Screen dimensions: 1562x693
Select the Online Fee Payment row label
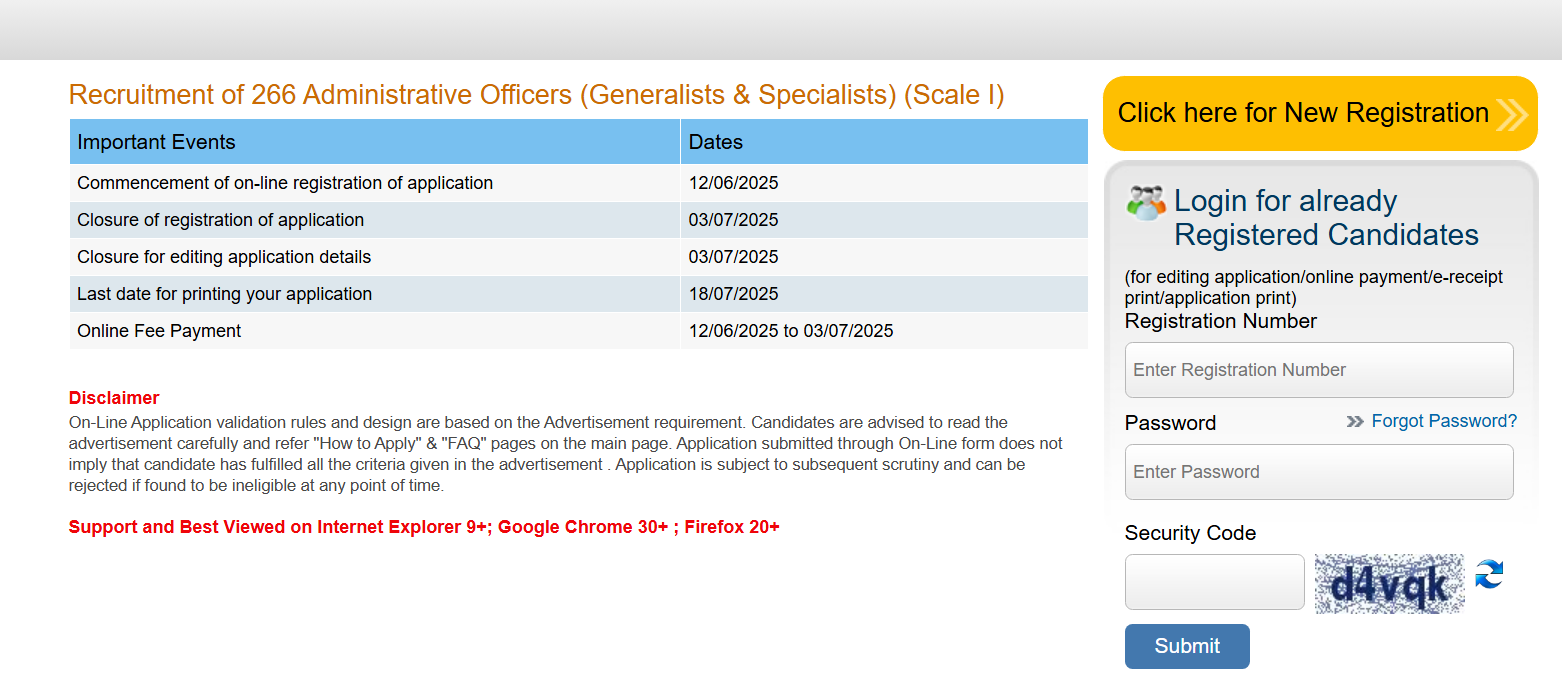[159, 331]
